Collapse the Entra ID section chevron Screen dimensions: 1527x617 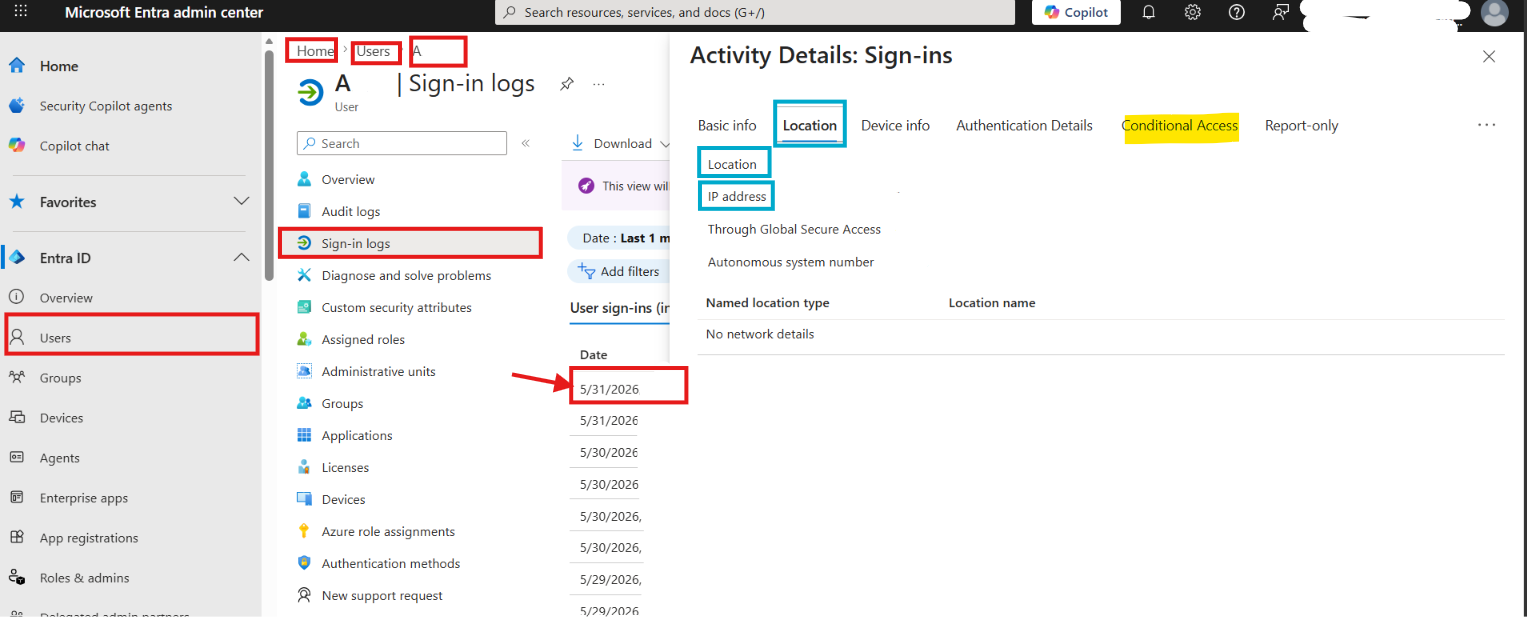[x=241, y=258]
